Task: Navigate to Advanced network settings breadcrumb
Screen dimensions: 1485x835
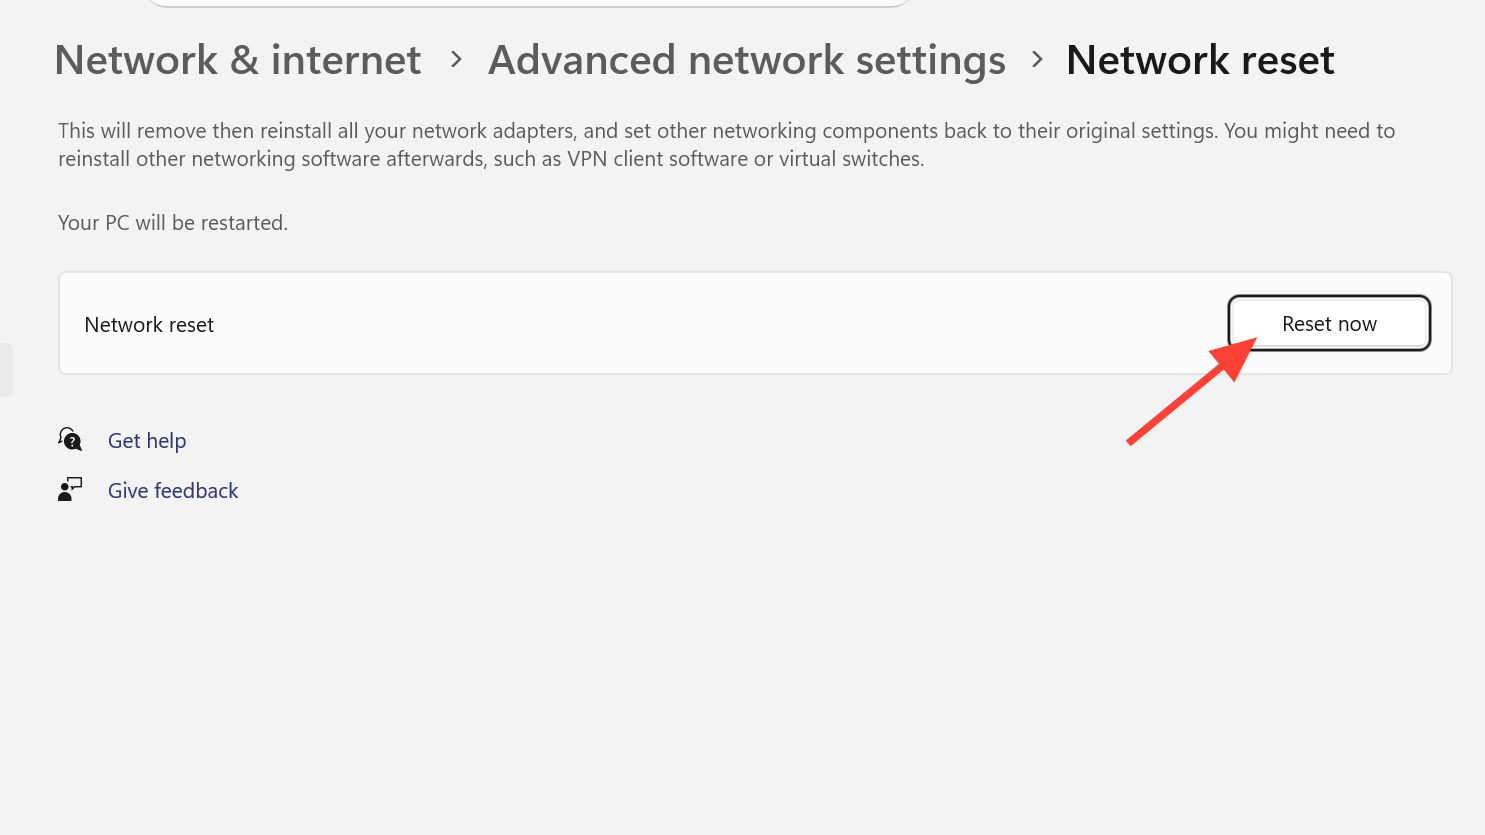Action: pos(746,60)
